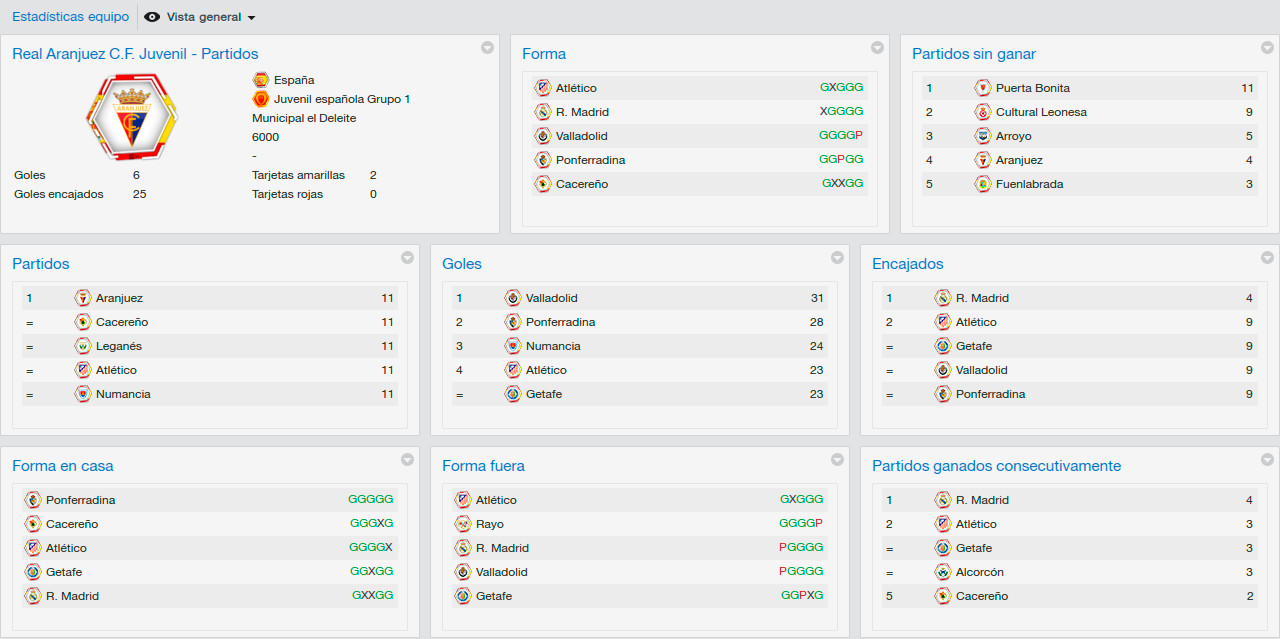Switch to Estadísticas equipo tab
The height and width of the screenshot is (639, 1280).
70,17
